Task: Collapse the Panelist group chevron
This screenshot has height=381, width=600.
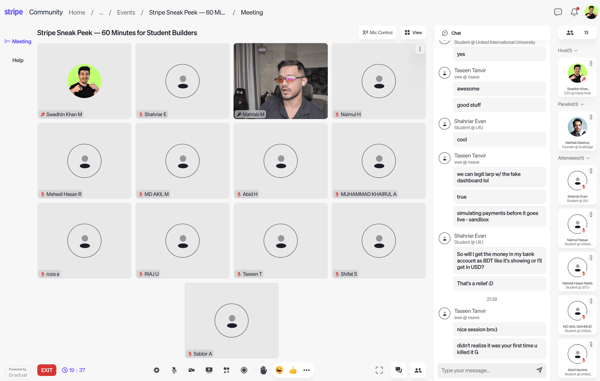Action: point(582,104)
